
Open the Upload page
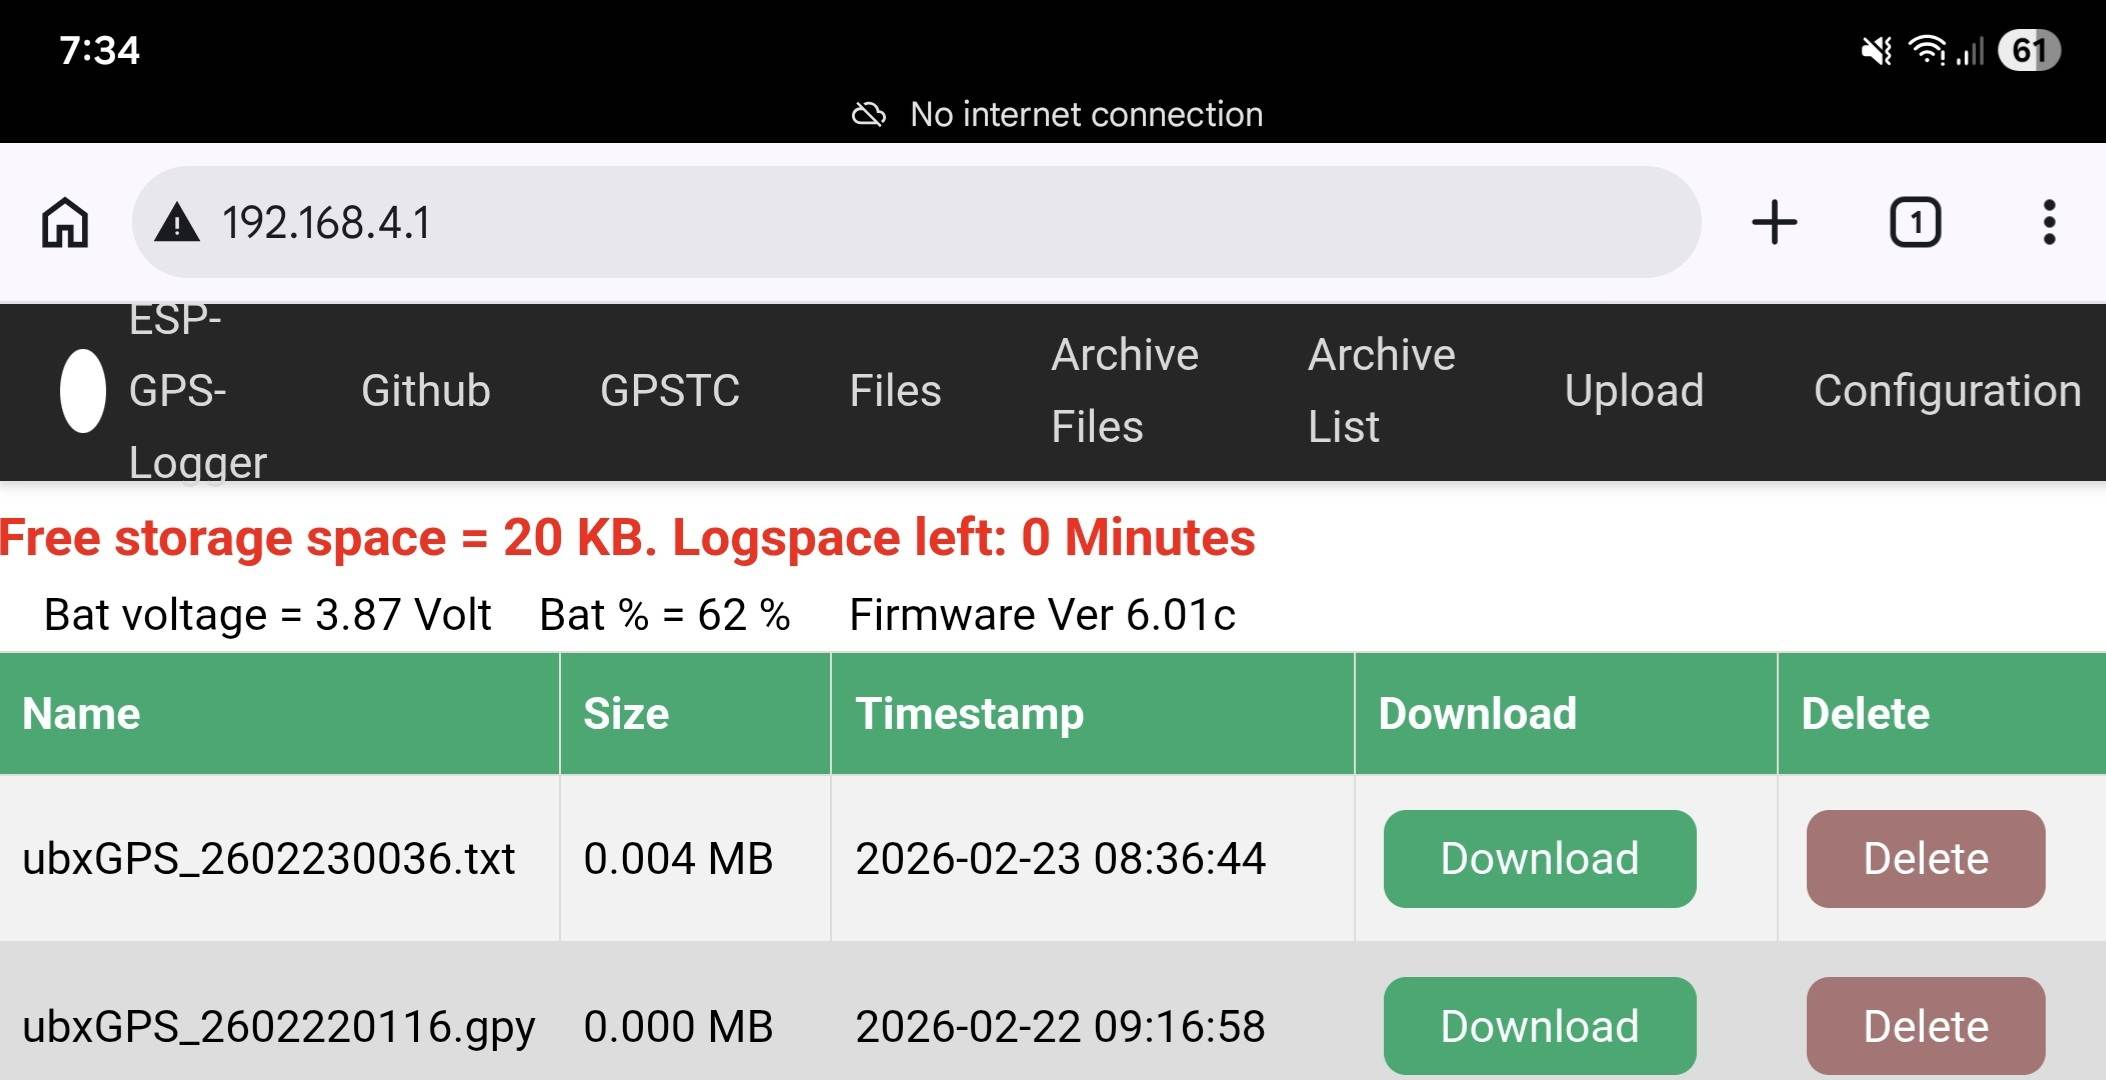point(1635,391)
